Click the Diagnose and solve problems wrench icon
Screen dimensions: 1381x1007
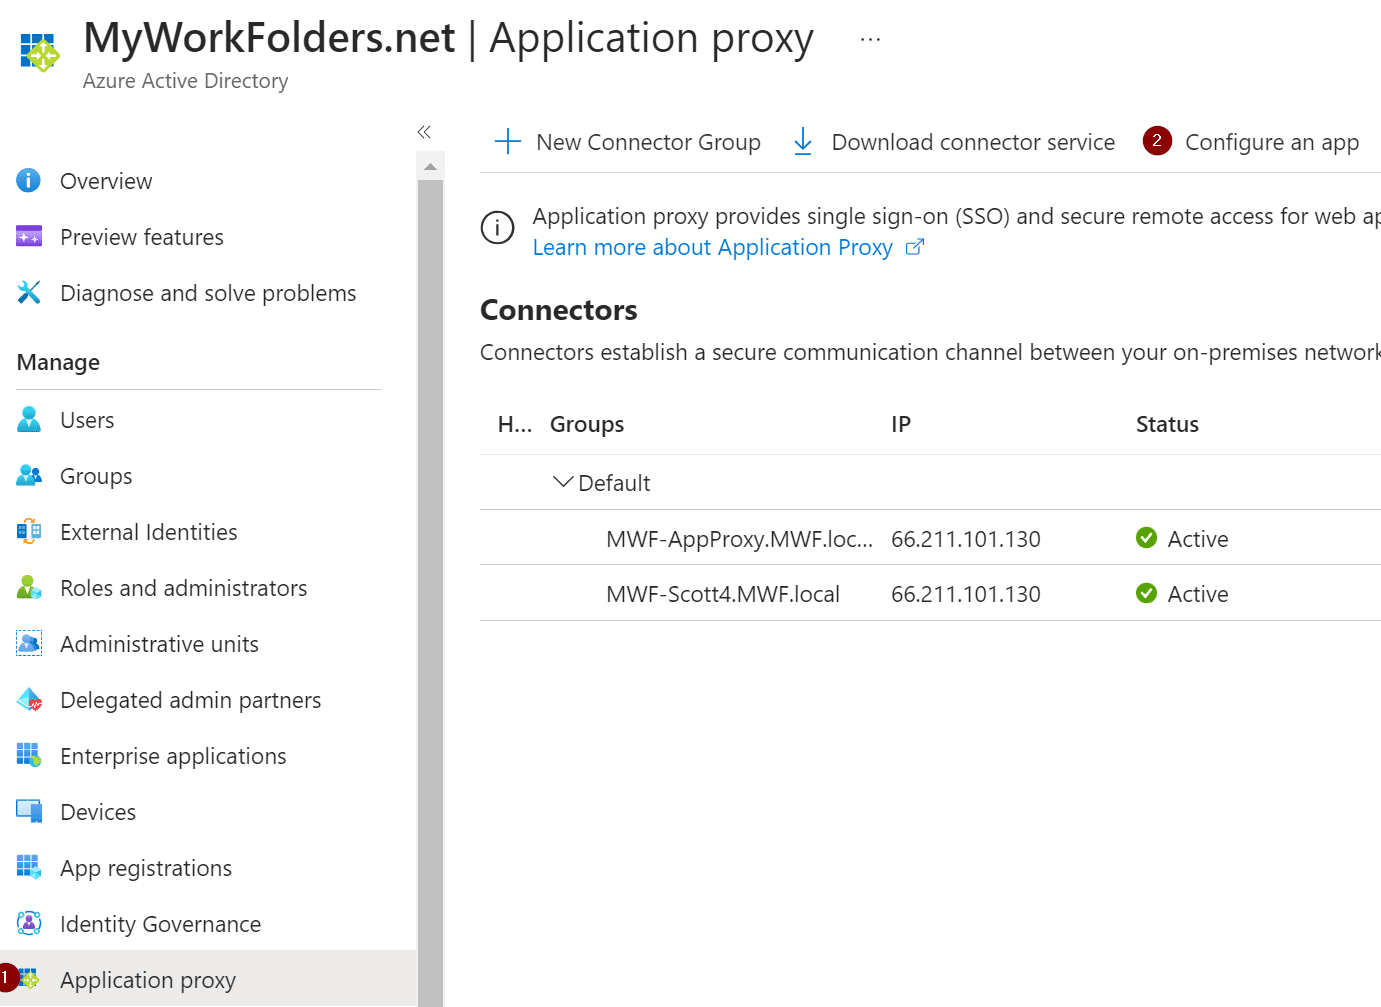[29, 293]
